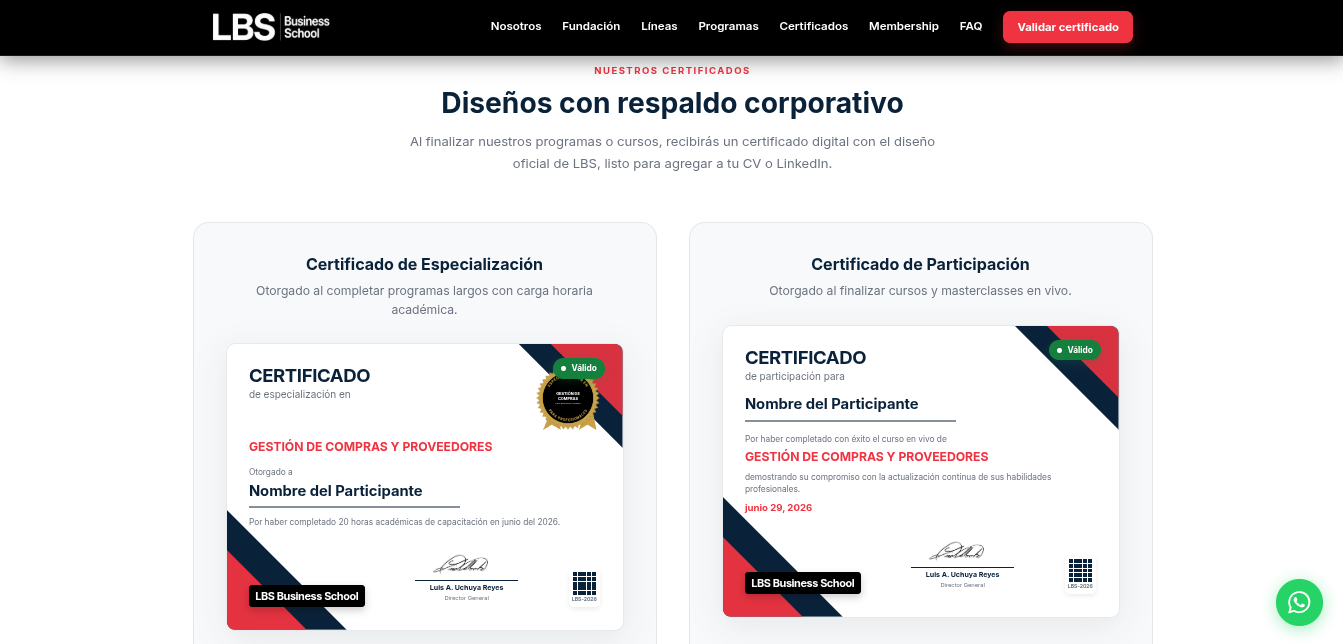Open the FAQ link
The height and width of the screenshot is (644, 1343).
click(x=971, y=27)
